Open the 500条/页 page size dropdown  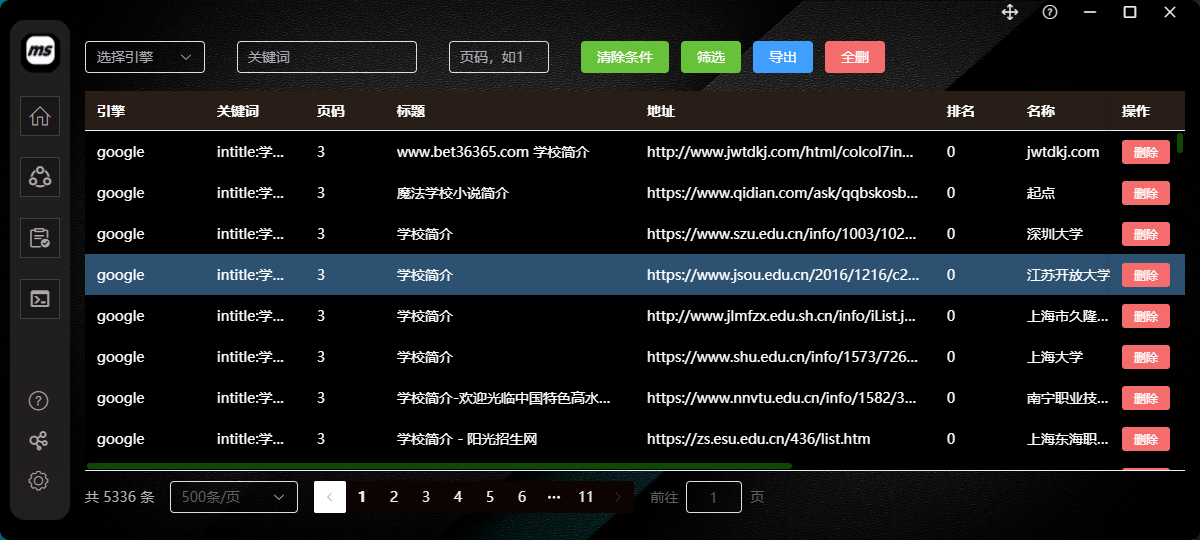[234, 497]
